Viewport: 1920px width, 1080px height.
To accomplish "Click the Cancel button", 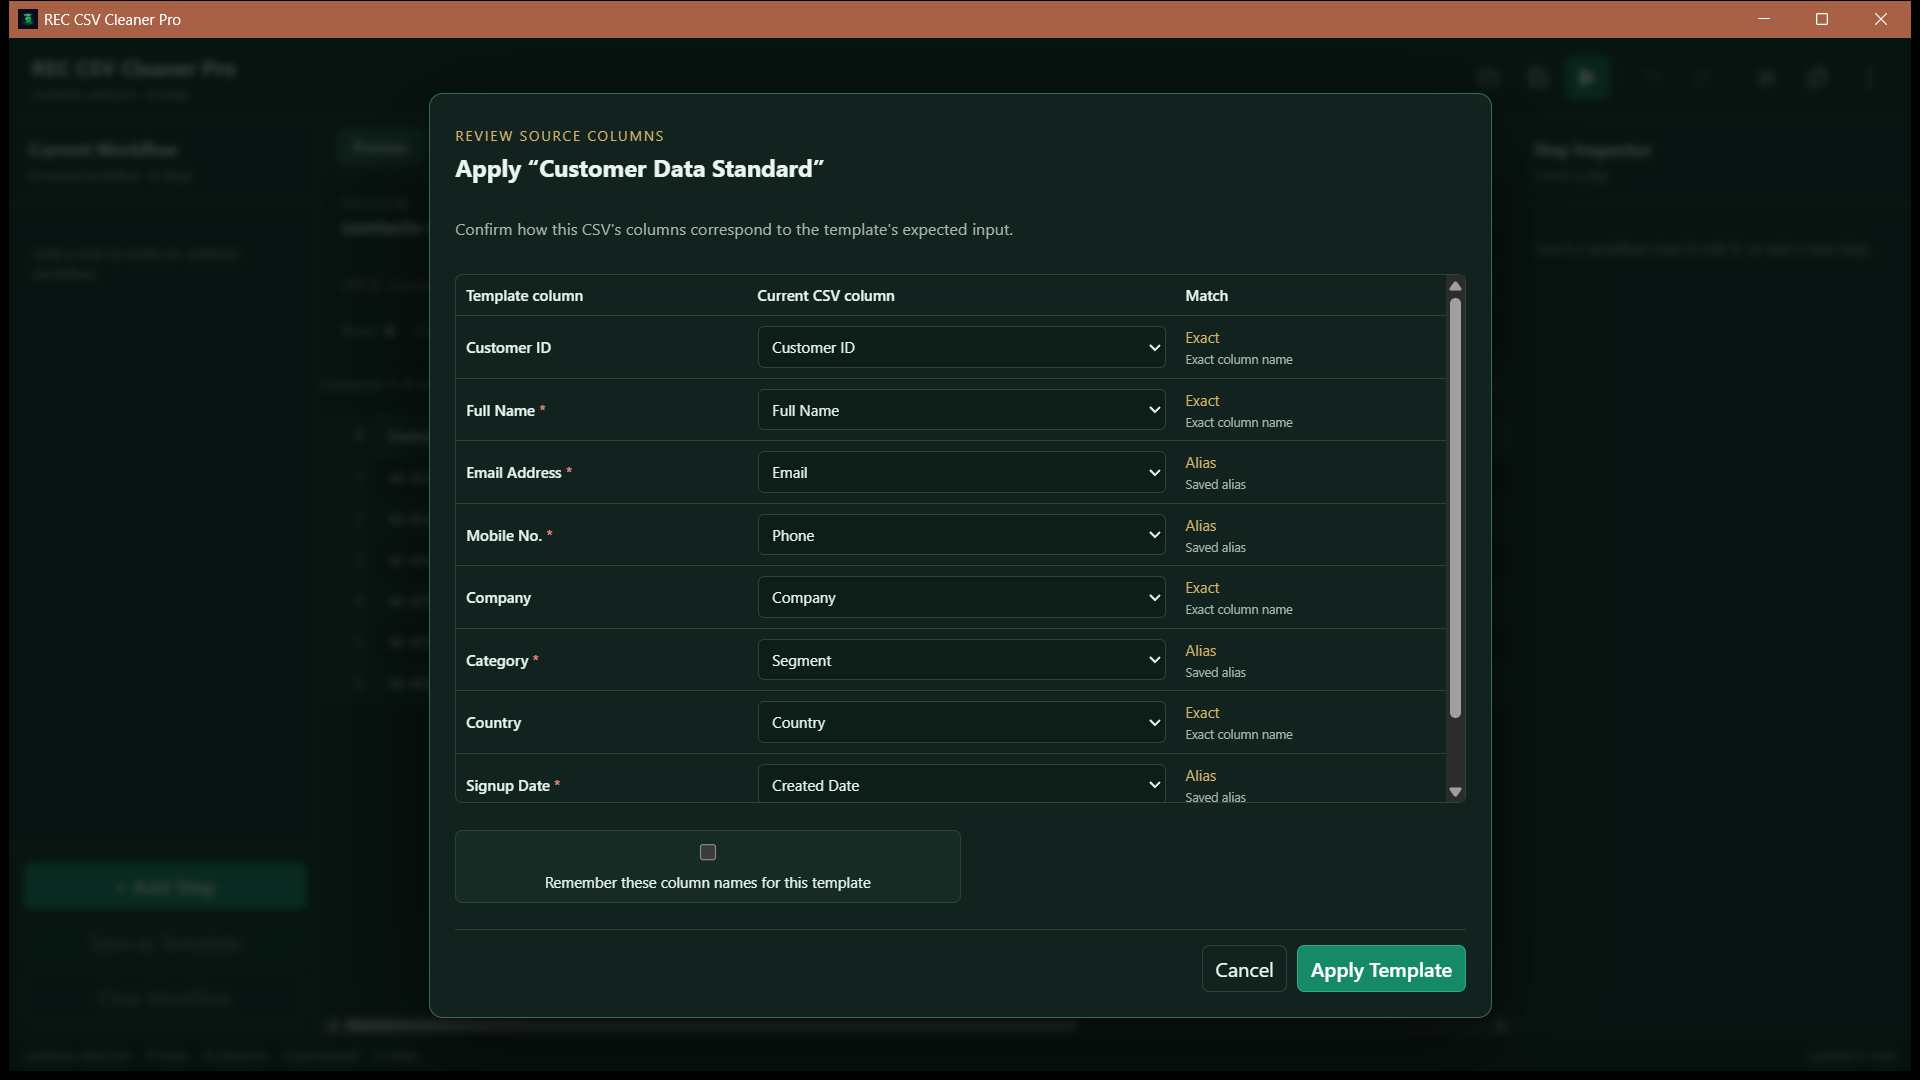I will (1244, 969).
